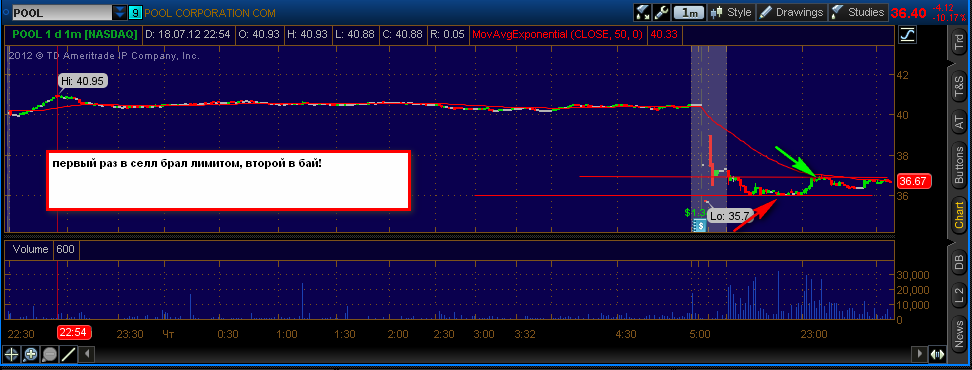Toggle the 1m timeframe button
Viewport: 972px width, 370px height.
689,12
